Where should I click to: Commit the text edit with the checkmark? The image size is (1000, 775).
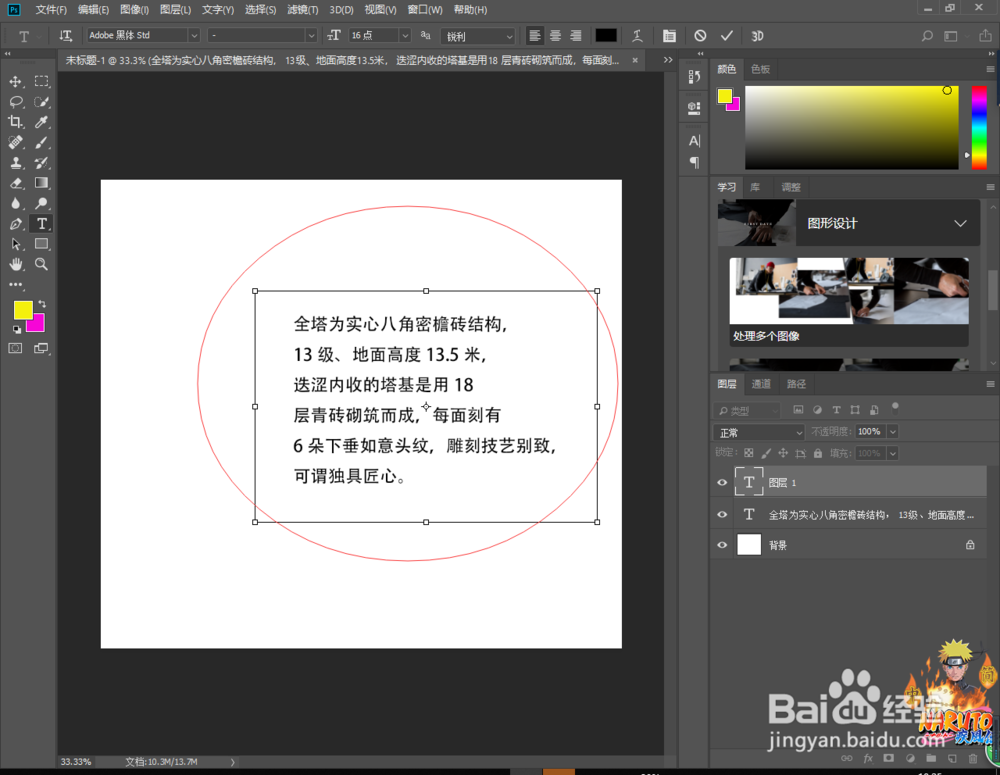[x=727, y=36]
